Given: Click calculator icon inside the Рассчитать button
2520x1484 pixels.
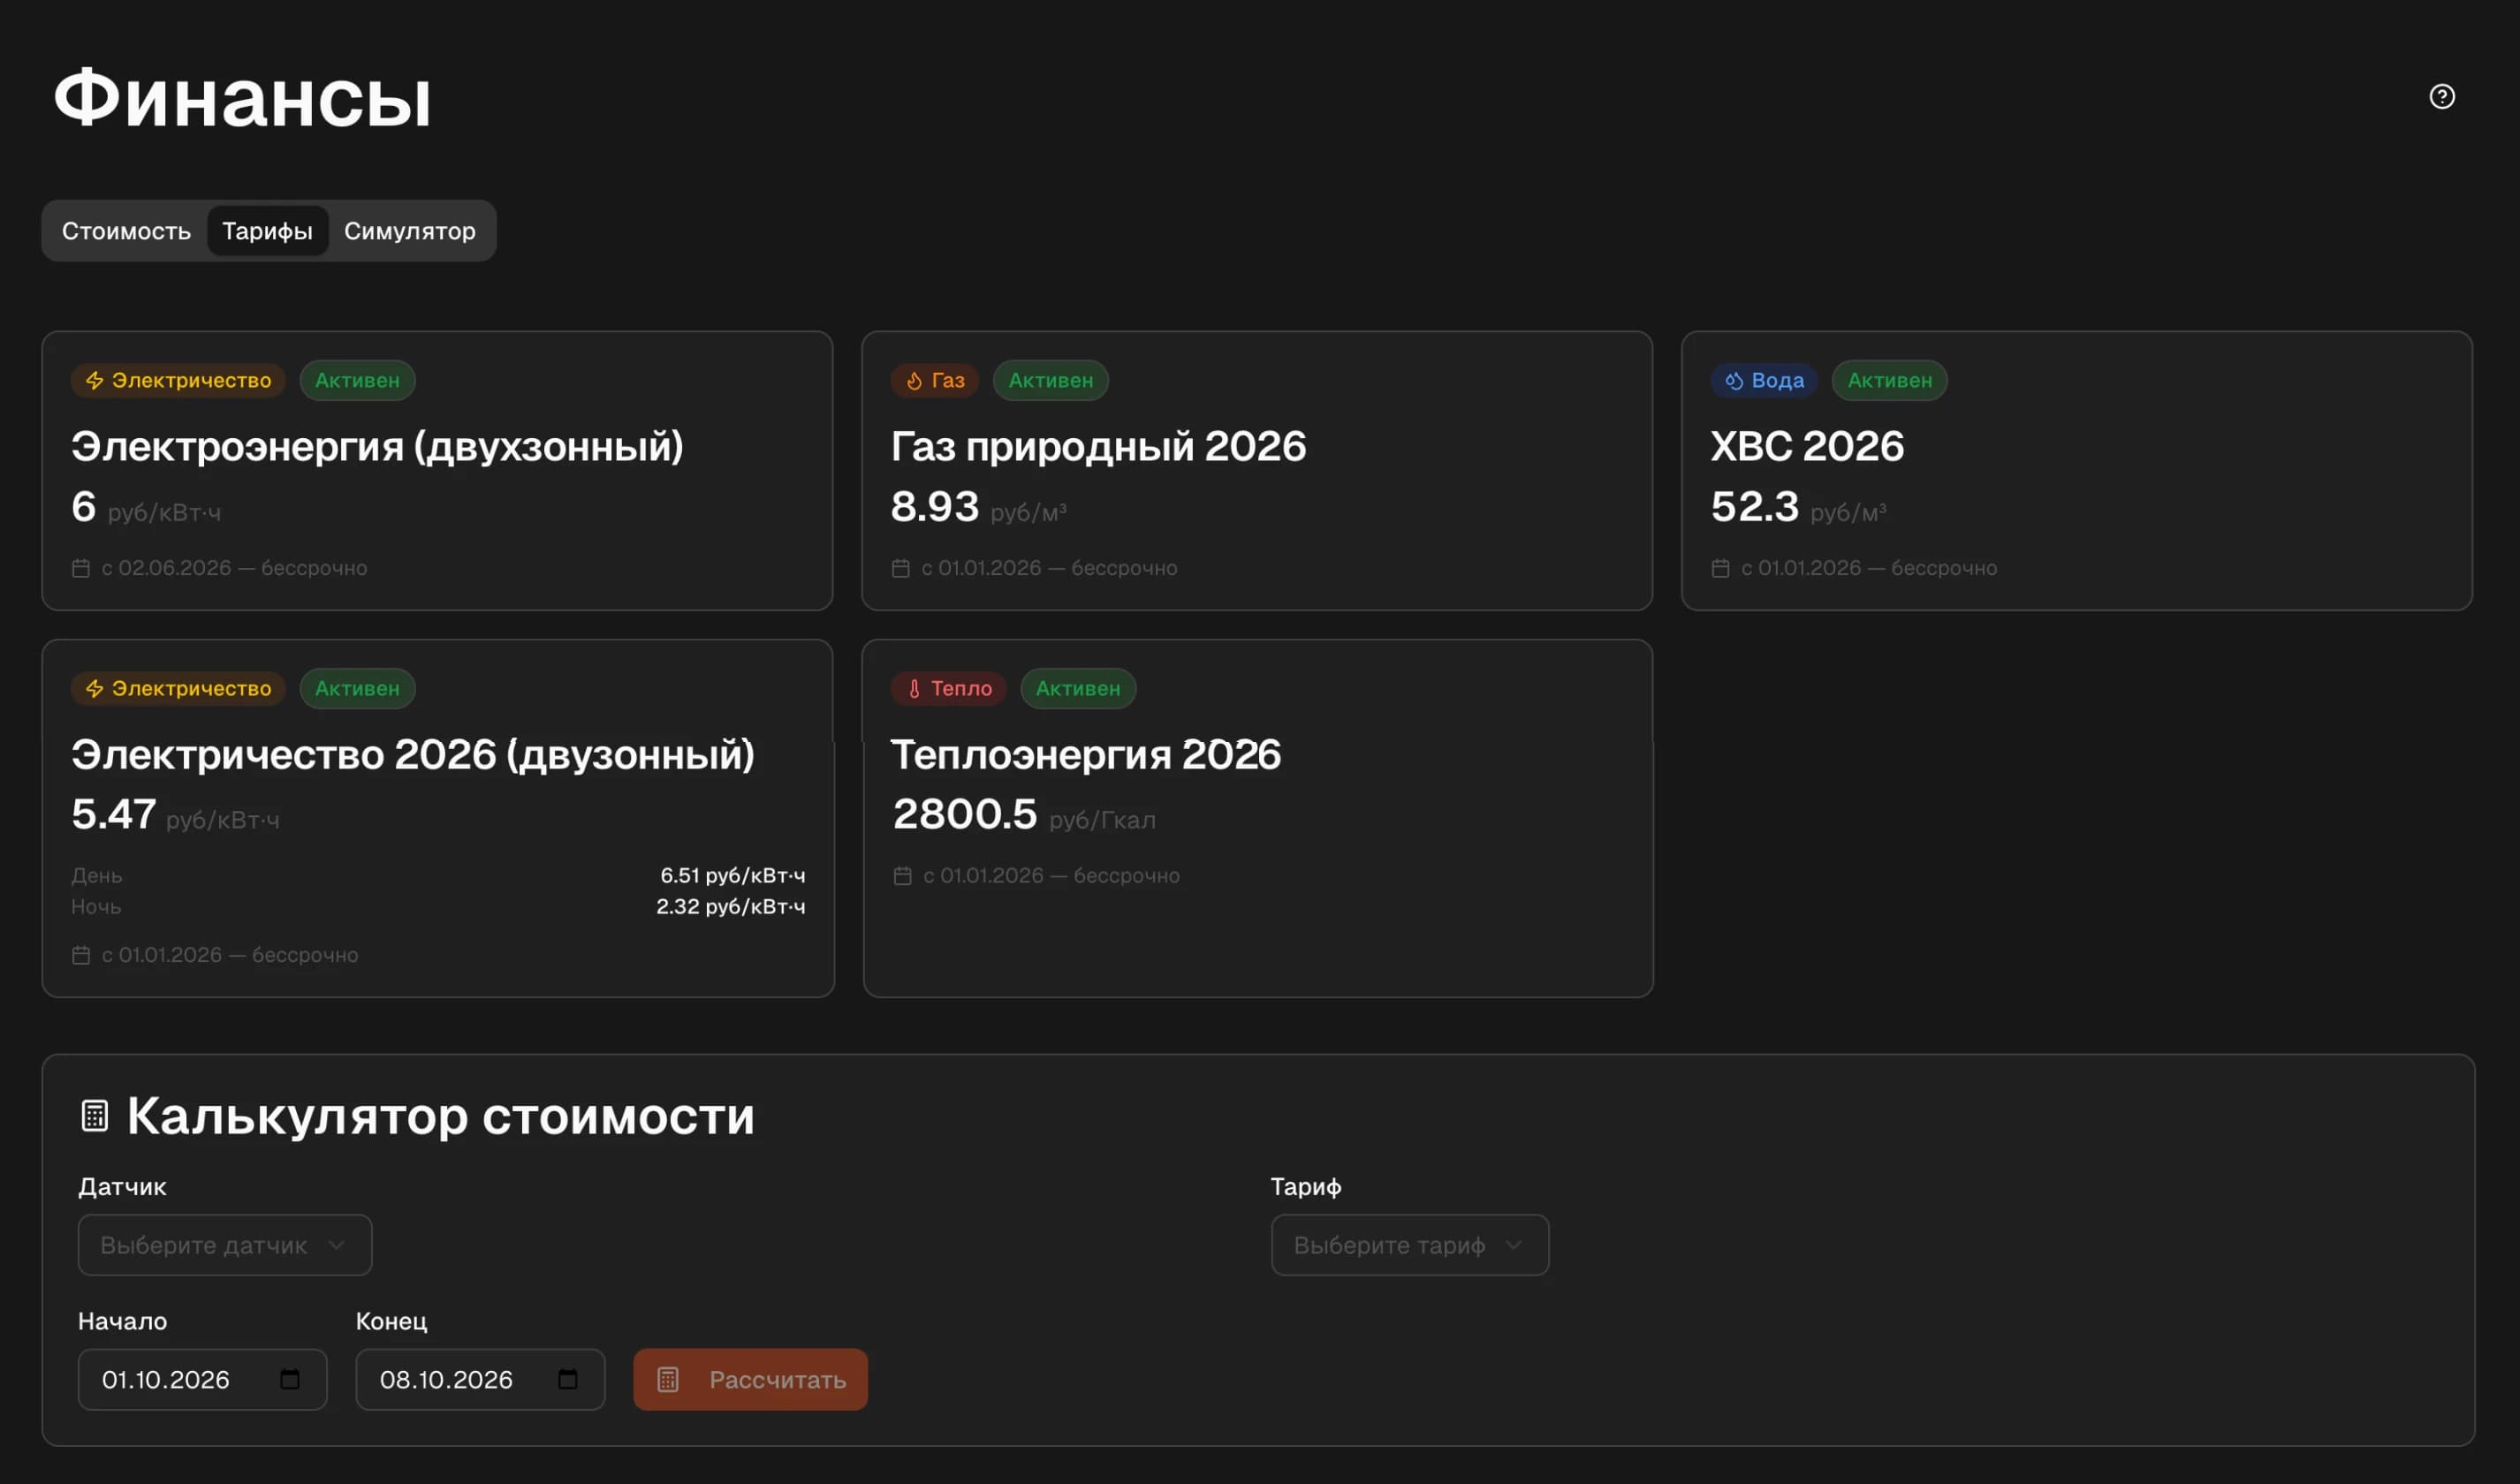Looking at the screenshot, I should coord(668,1379).
